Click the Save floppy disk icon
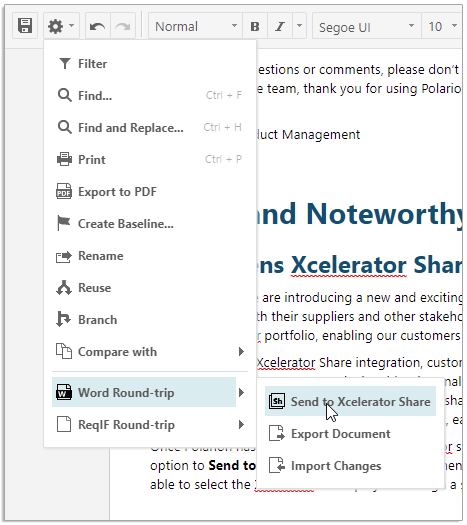Screen dimensions: 467x525 tap(25, 26)
